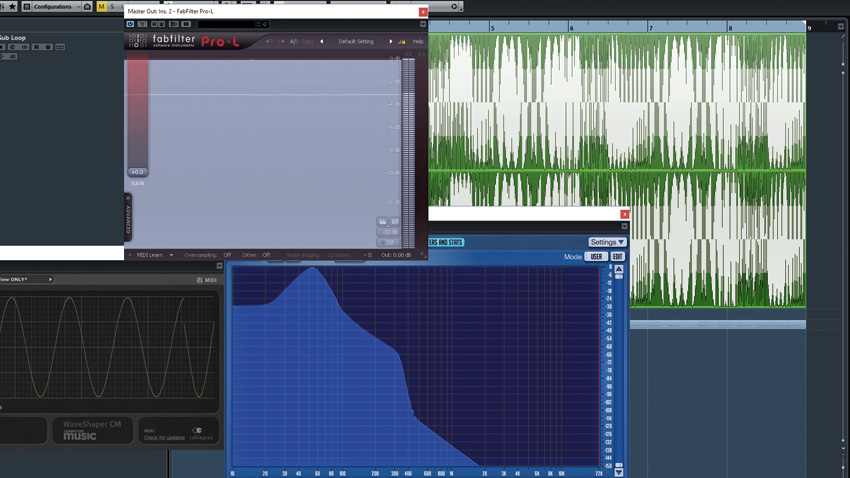Click the Pro-L gain slider +0.0 handle

coord(138,172)
